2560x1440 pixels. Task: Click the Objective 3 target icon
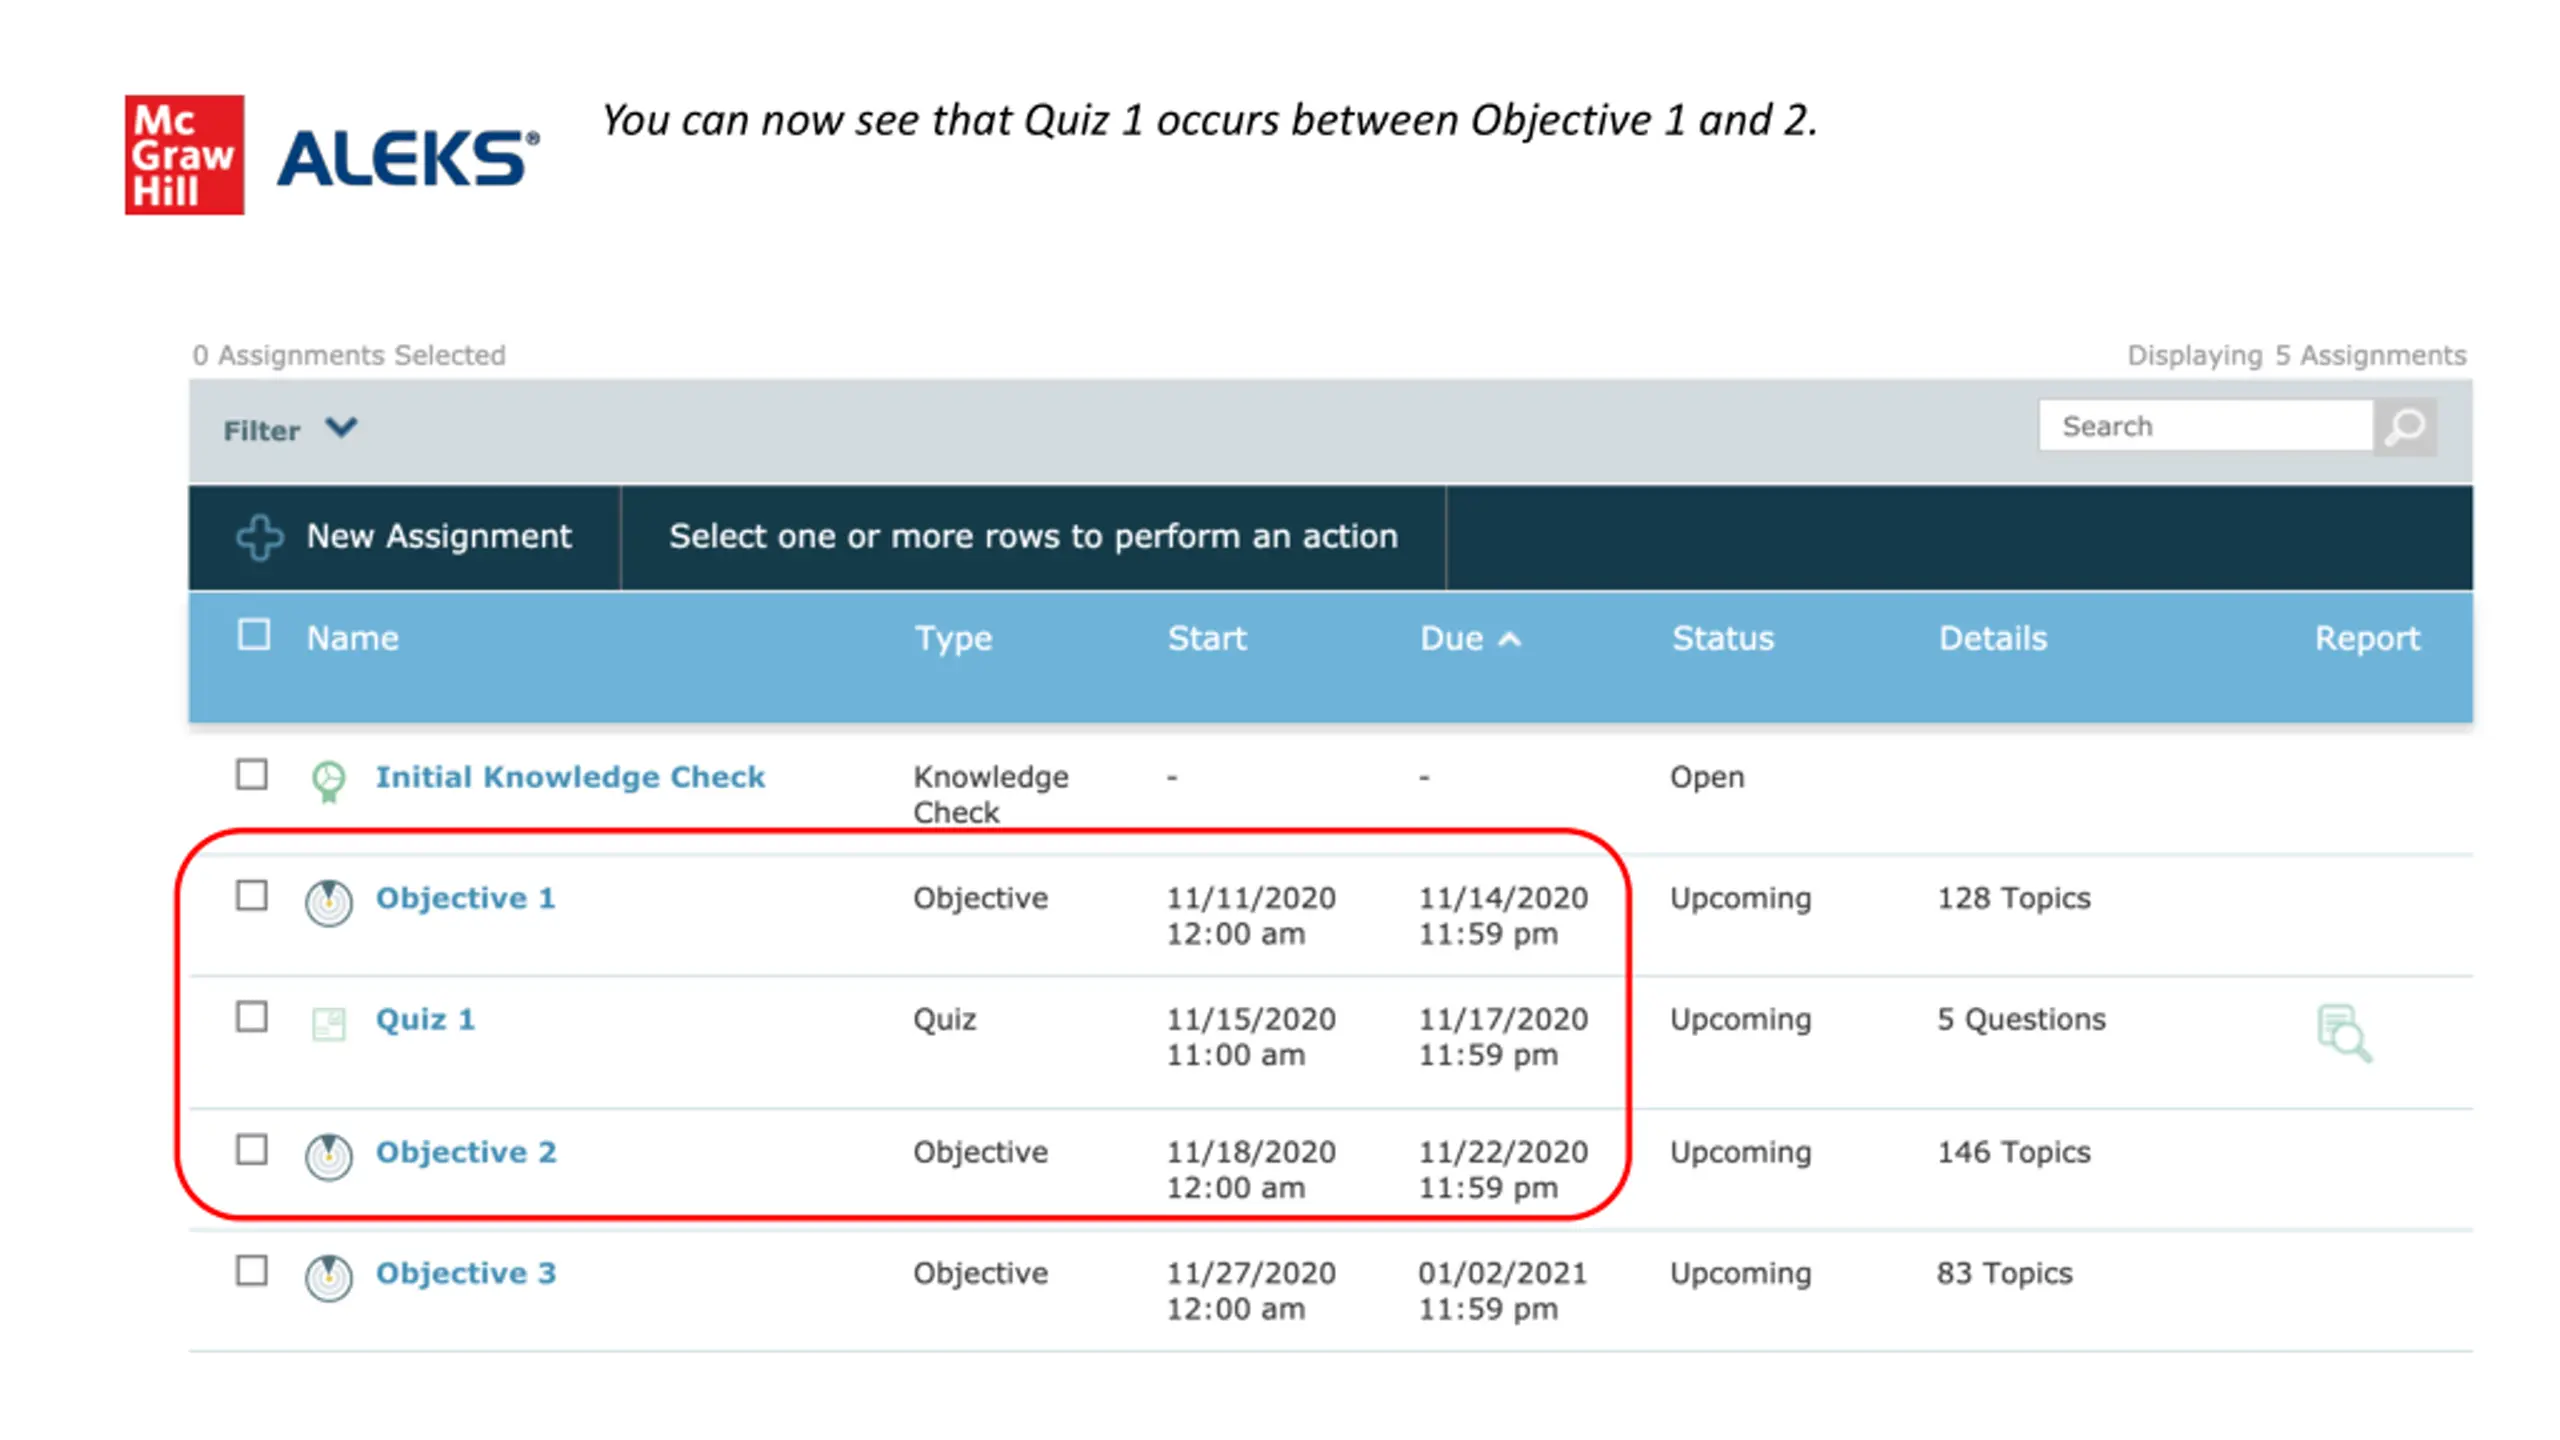328,1278
